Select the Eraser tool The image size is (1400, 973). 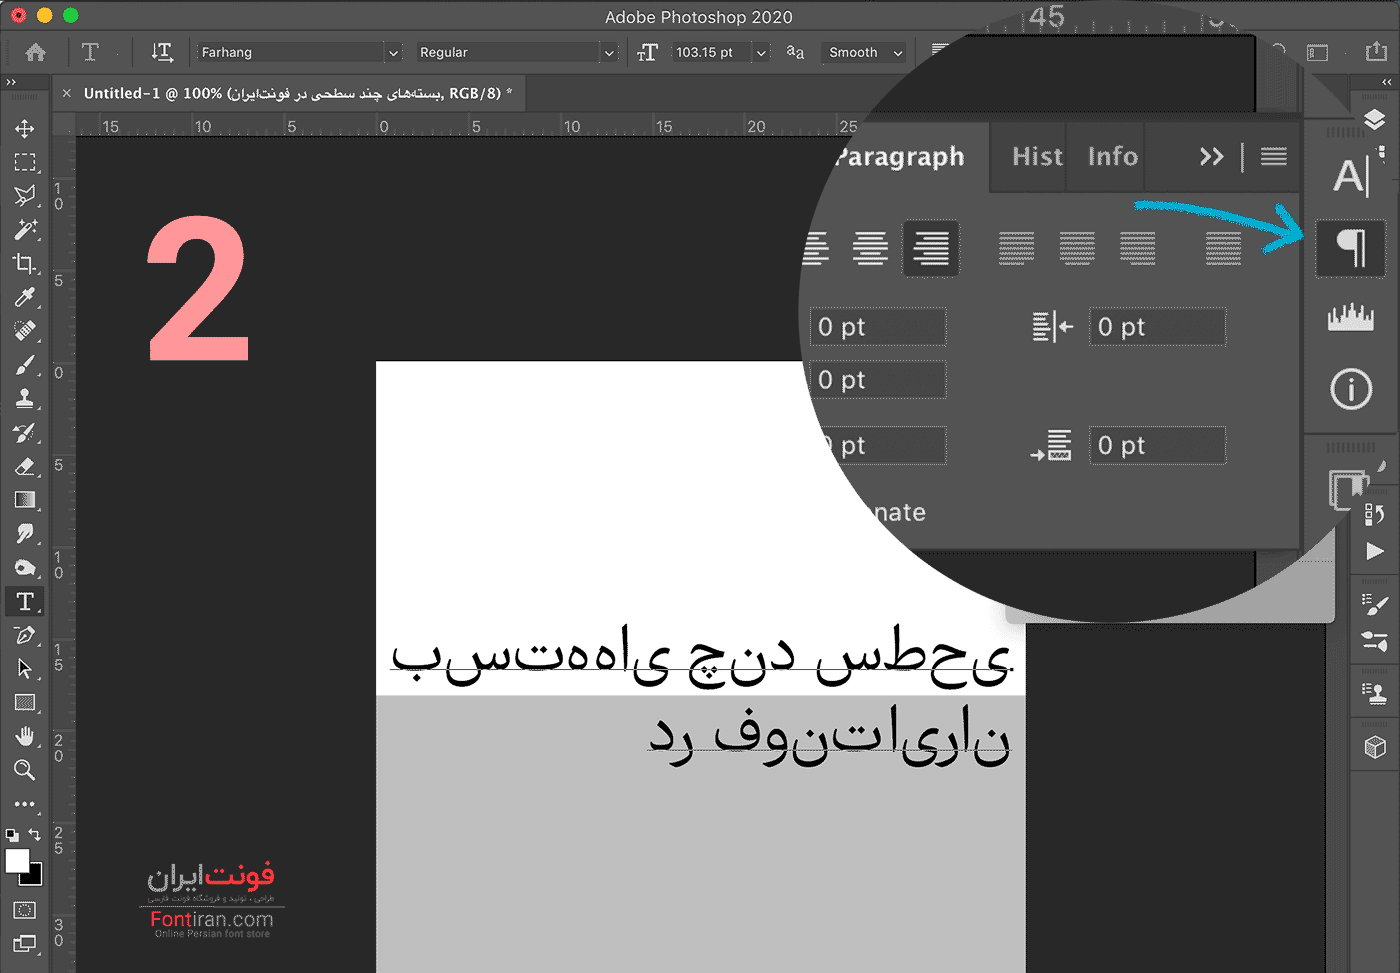tap(25, 467)
